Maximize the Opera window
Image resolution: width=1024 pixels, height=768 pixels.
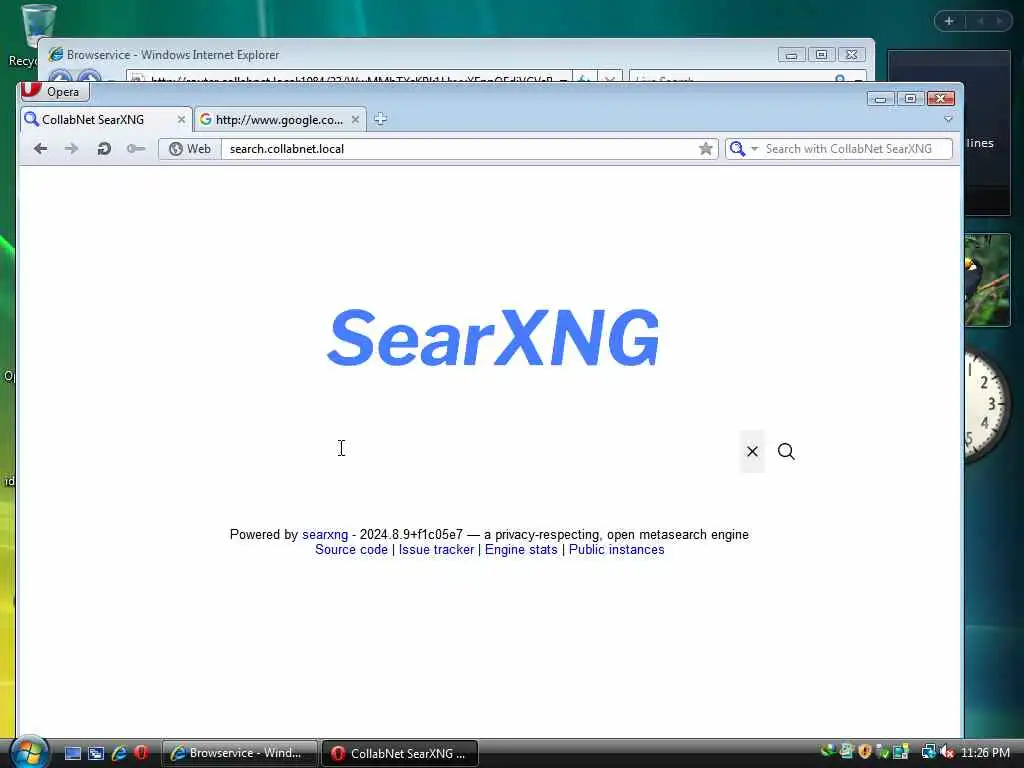click(x=910, y=99)
